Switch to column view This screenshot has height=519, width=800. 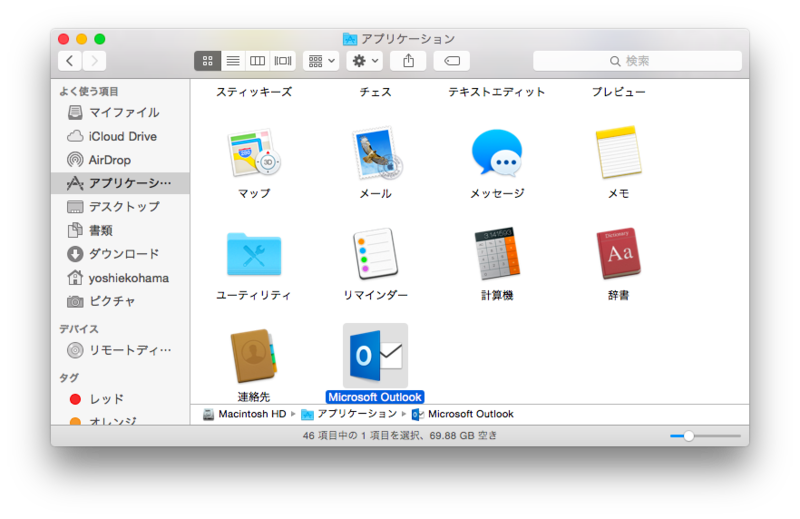pyautogui.click(x=257, y=61)
